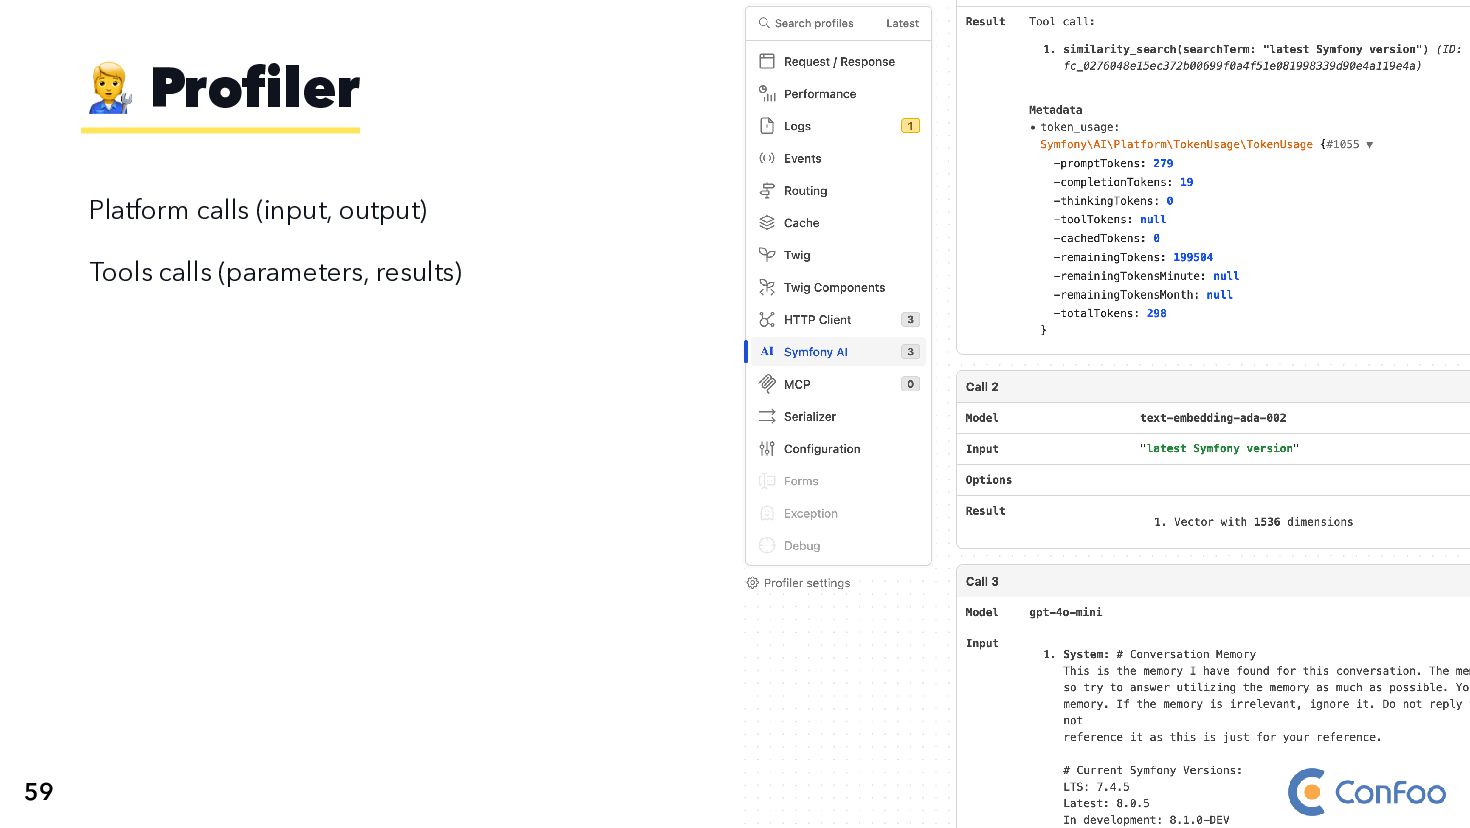
Task: Select the Symfony AI entry
Action: 838,351
